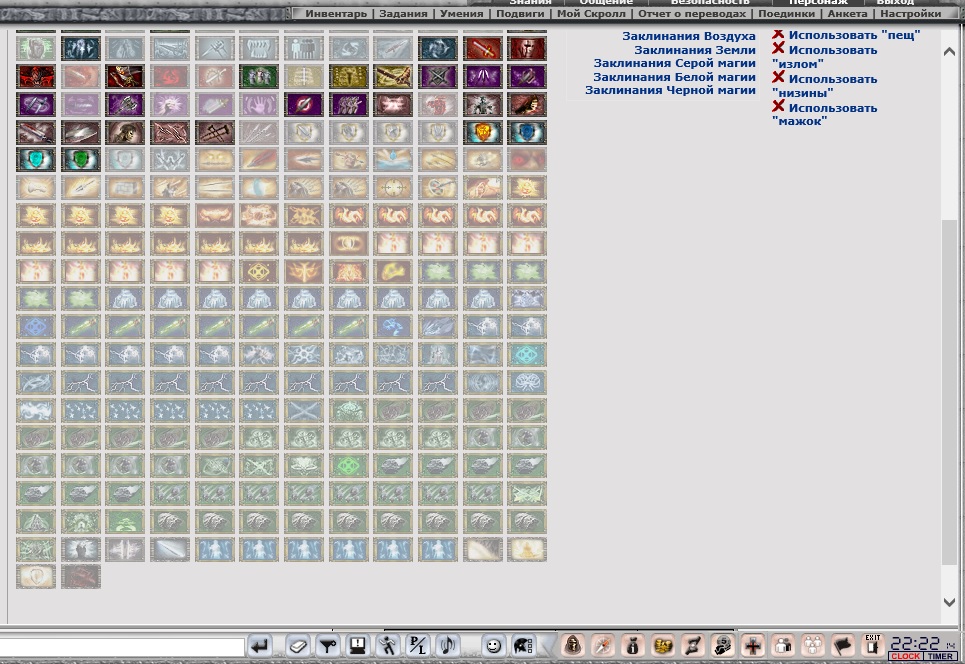Switch to TIMER mode
This screenshot has width=965, height=664.
940,656
